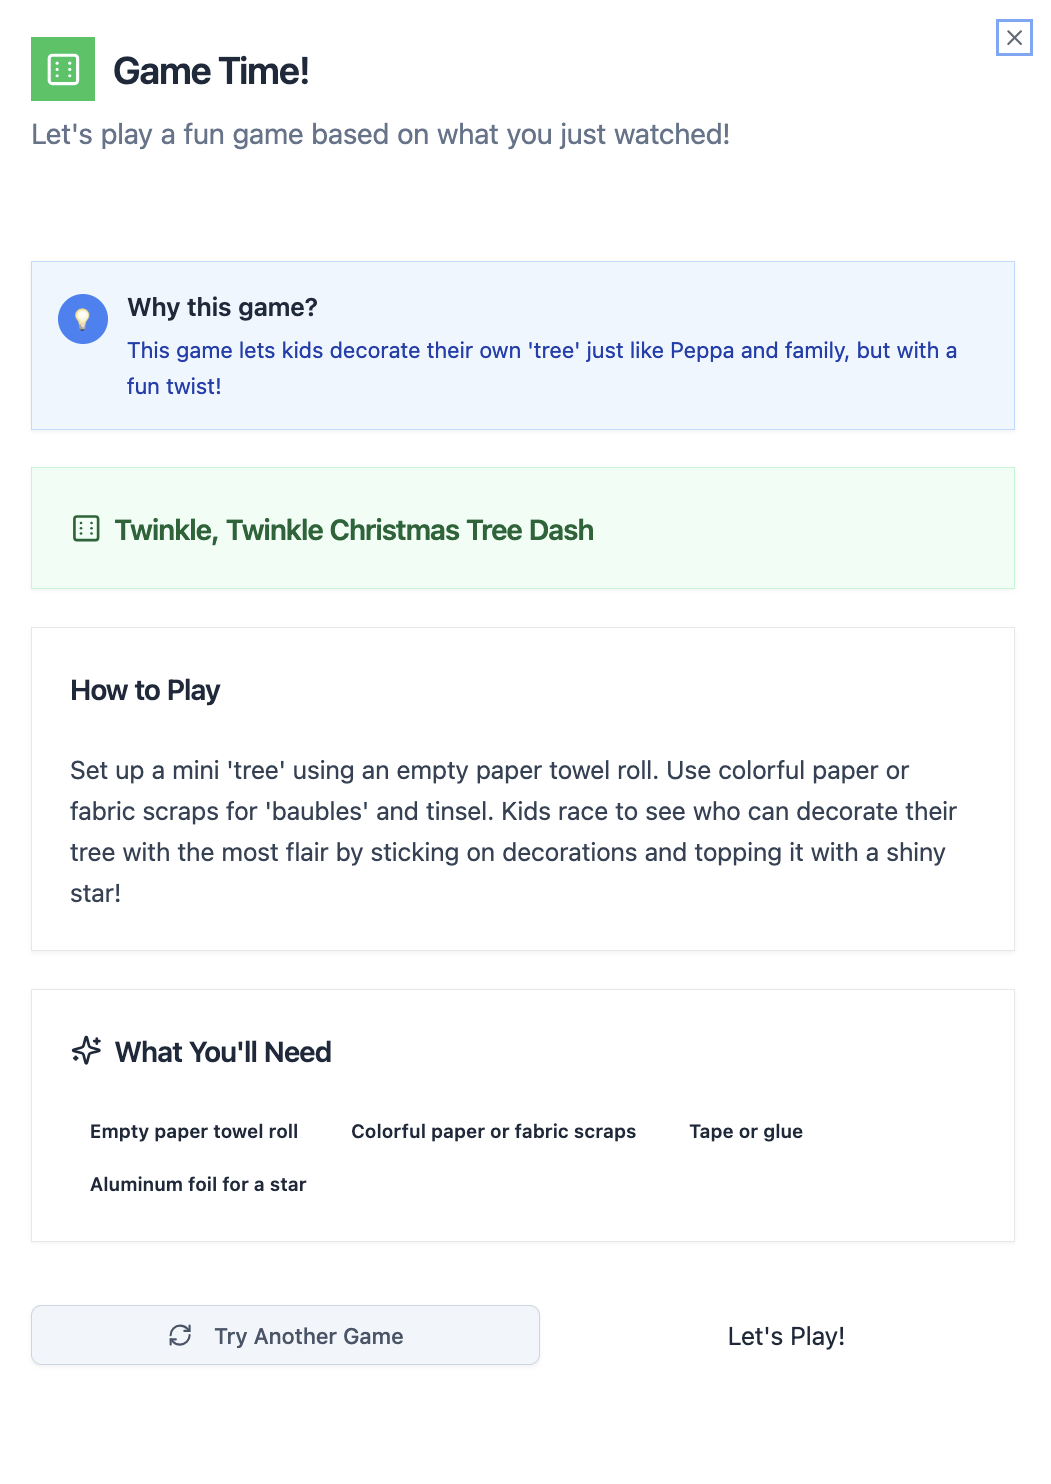Close the Game Time dialog
The height and width of the screenshot is (1484, 1051).
tap(1014, 38)
